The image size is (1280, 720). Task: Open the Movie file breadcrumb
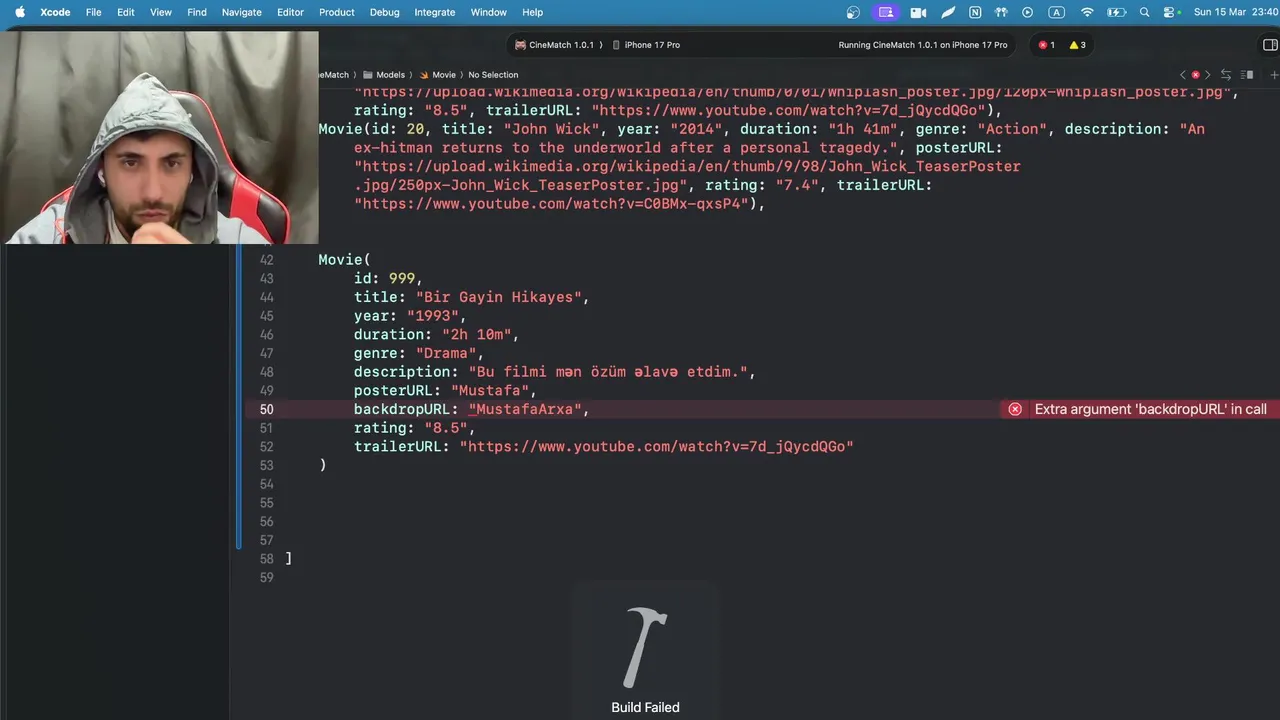[x=437, y=75]
